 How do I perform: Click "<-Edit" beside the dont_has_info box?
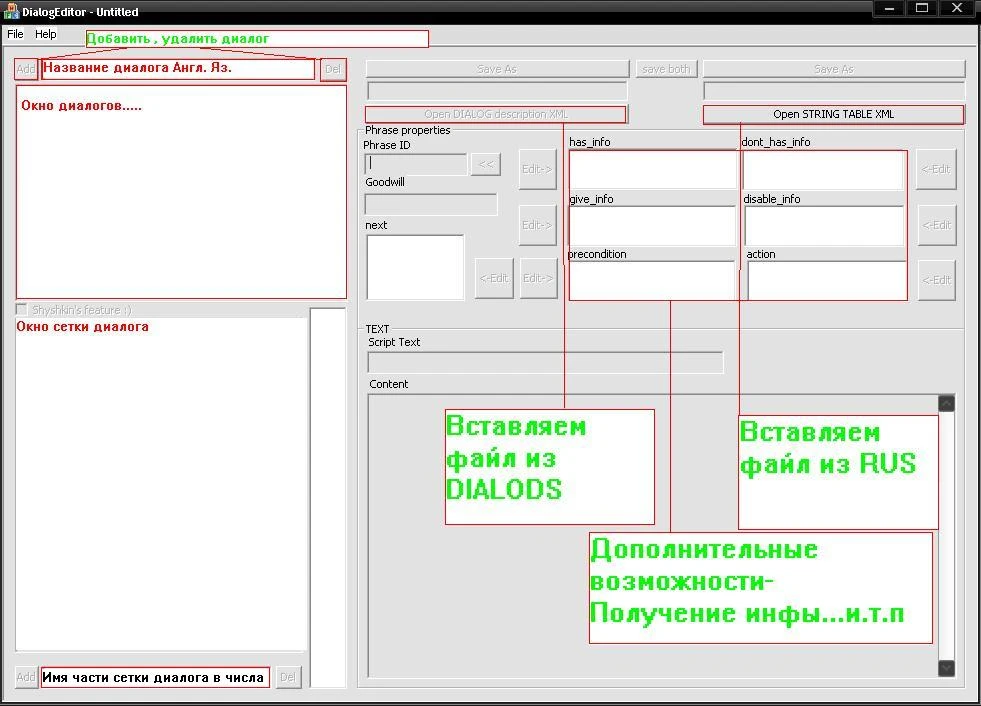pyautogui.click(x=936, y=169)
